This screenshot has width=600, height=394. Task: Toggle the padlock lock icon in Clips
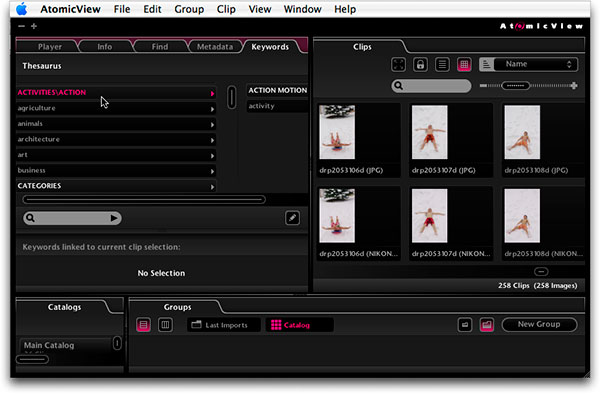420,64
